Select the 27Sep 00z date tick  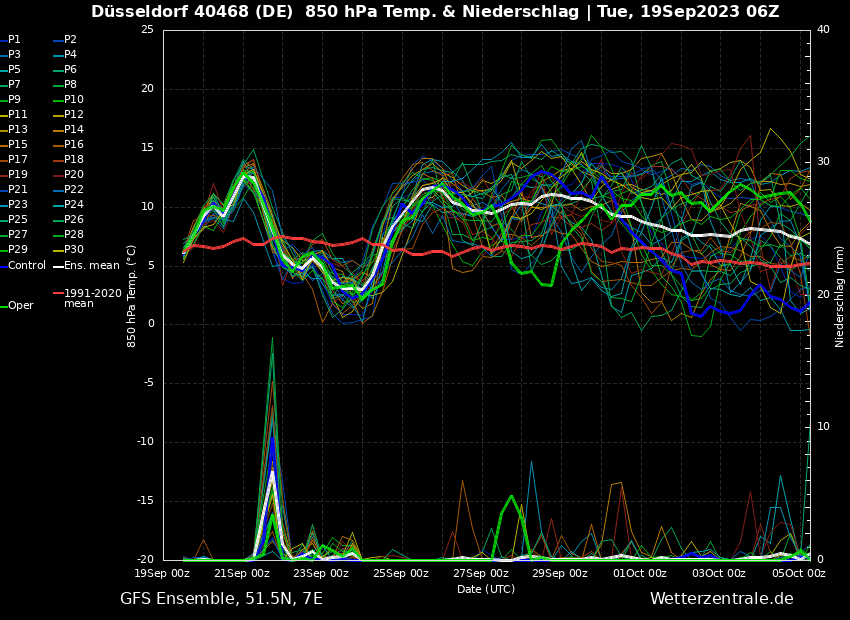point(480,573)
